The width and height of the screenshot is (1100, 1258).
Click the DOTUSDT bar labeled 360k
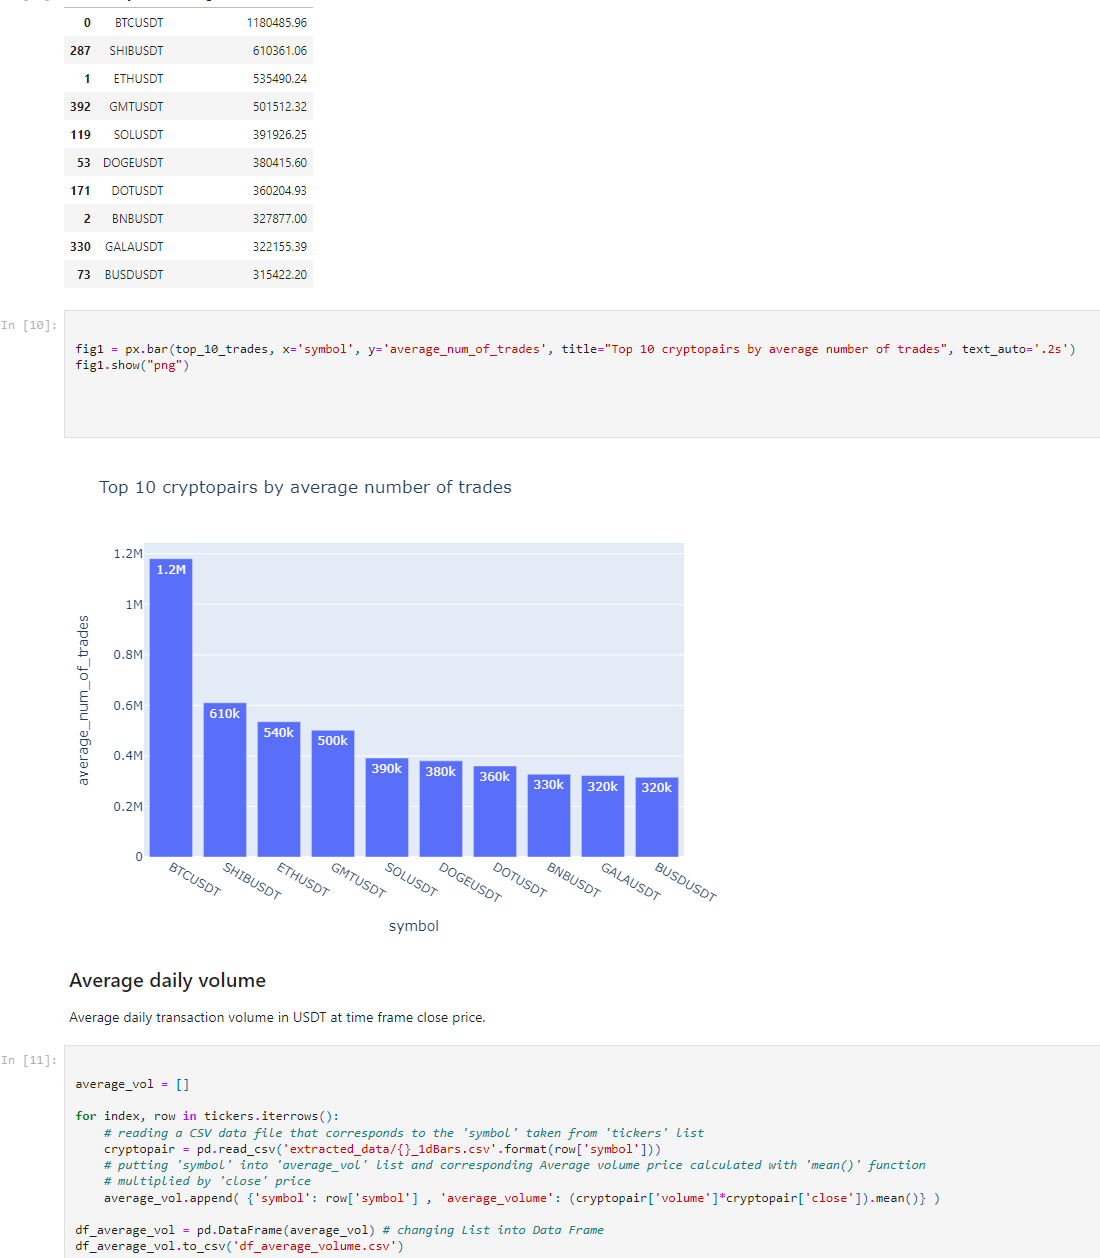coord(495,811)
